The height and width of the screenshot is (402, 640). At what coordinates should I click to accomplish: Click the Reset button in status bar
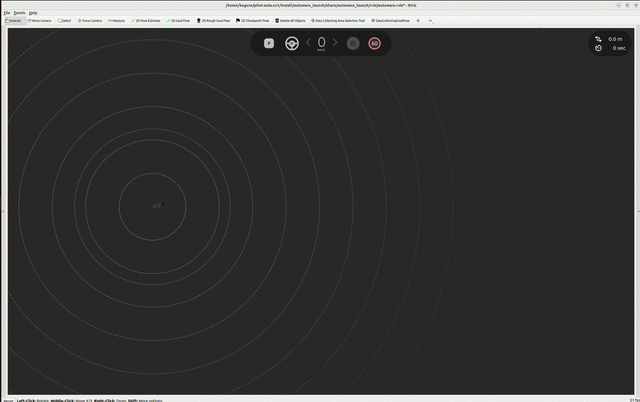[x=8, y=400]
